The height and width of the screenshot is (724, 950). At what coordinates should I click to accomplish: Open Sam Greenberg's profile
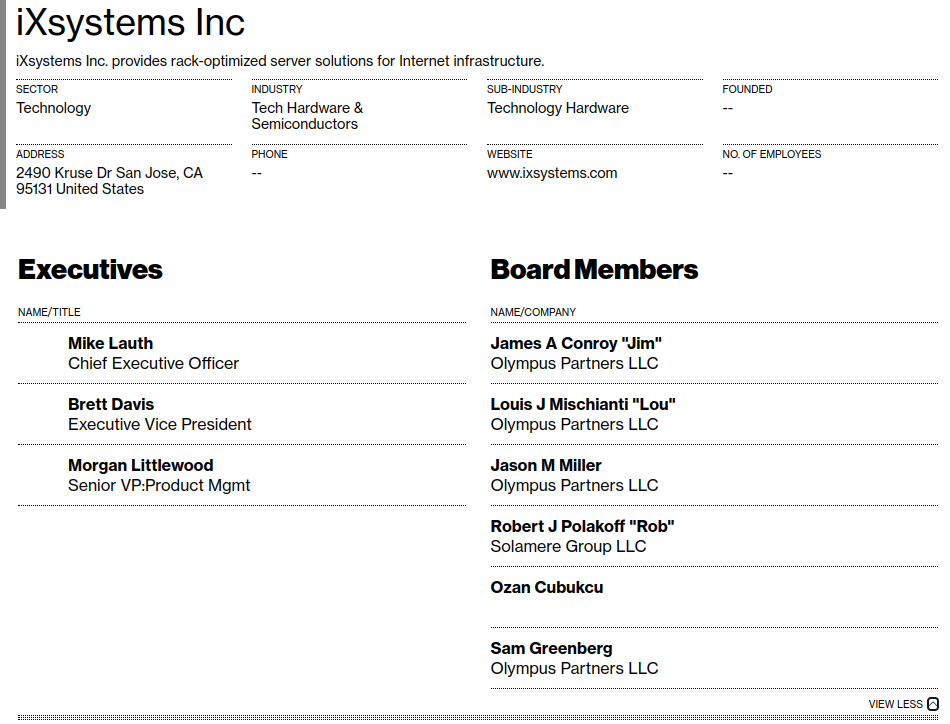[551, 648]
